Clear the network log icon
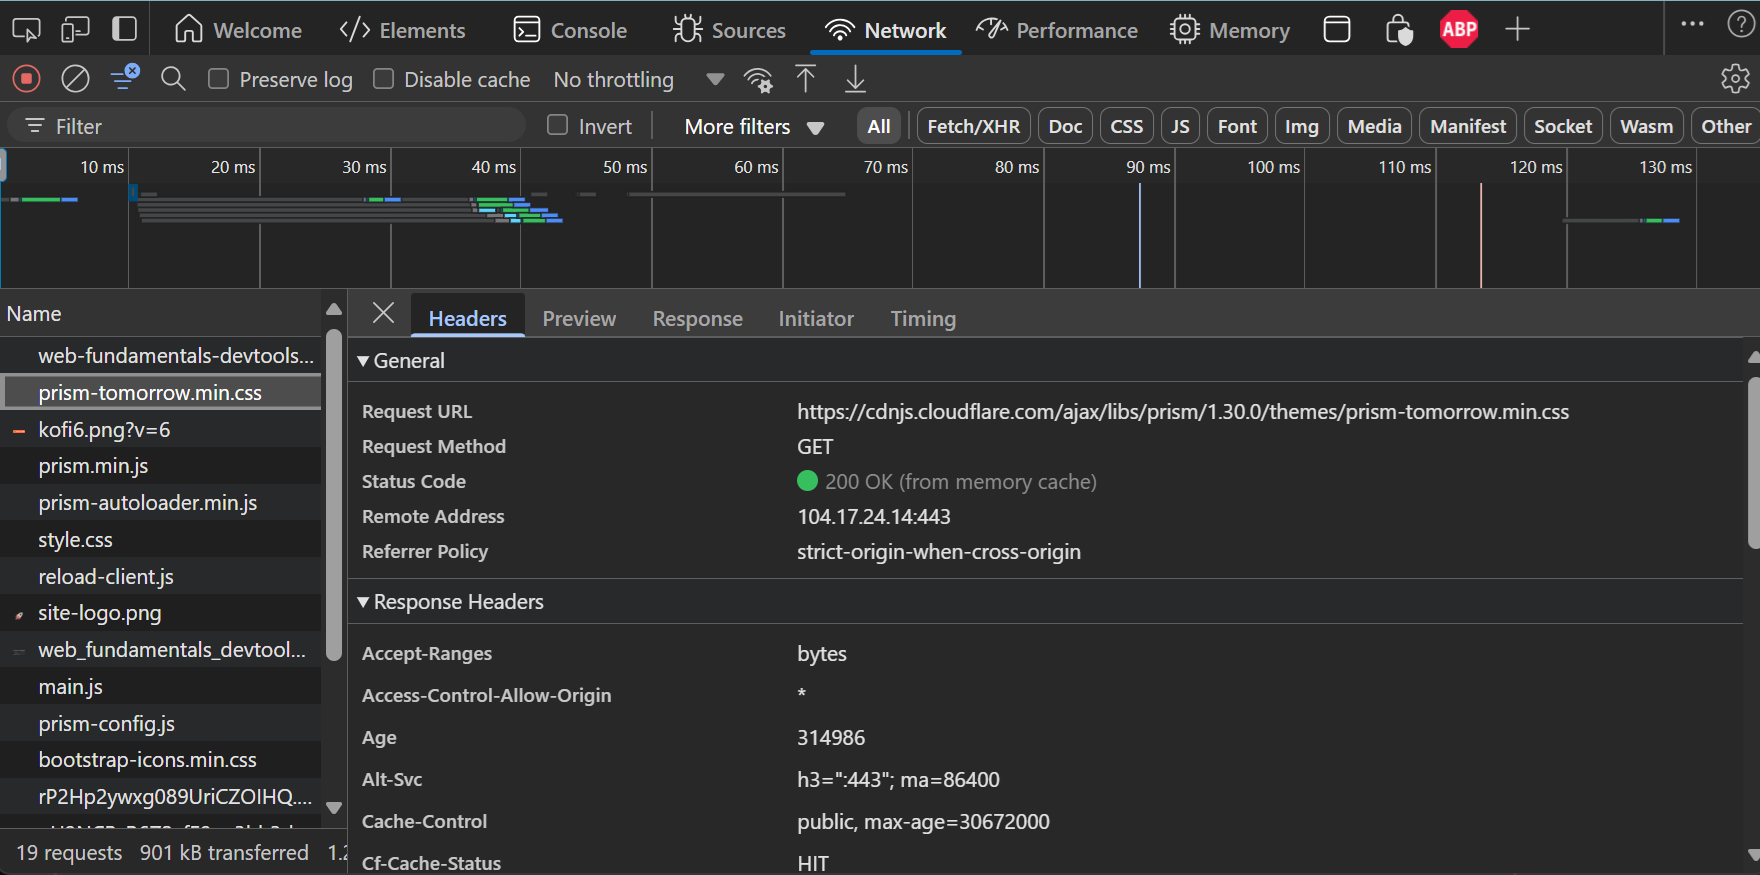Image resolution: width=1760 pixels, height=875 pixels. (x=75, y=78)
